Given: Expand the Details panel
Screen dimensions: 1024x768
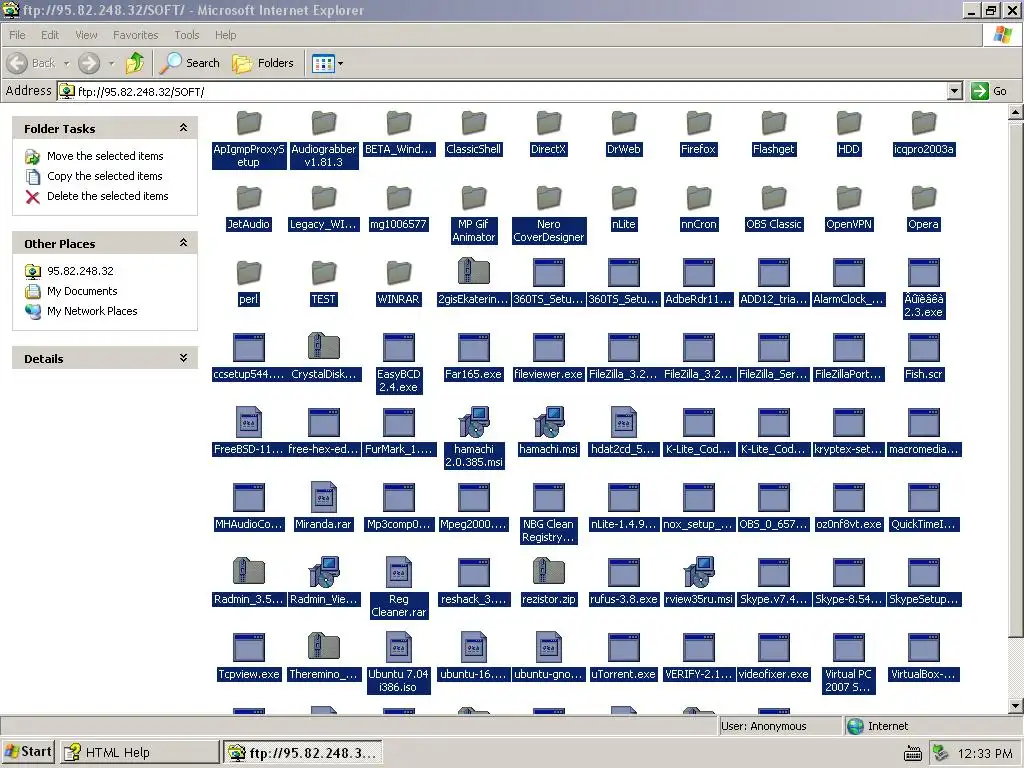Looking at the screenshot, I should tap(184, 358).
